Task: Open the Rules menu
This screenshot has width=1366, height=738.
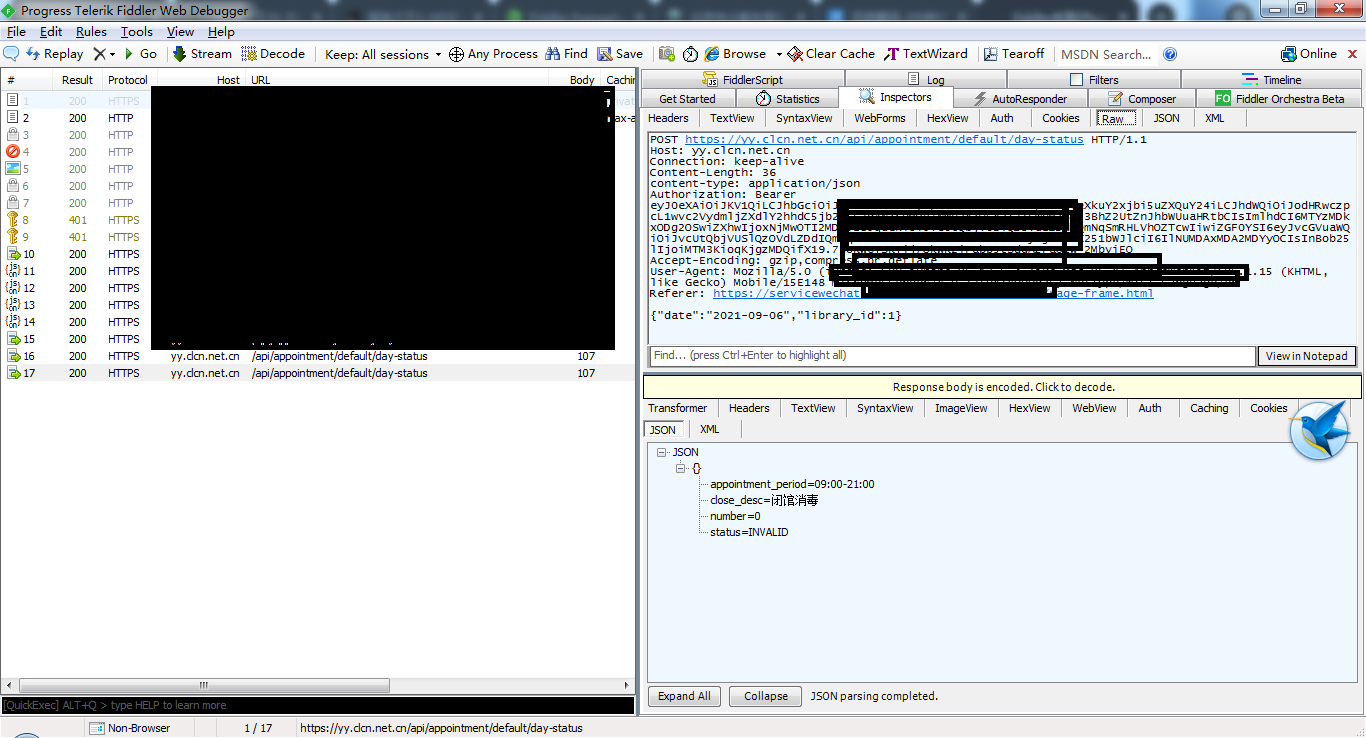Action: 91,32
